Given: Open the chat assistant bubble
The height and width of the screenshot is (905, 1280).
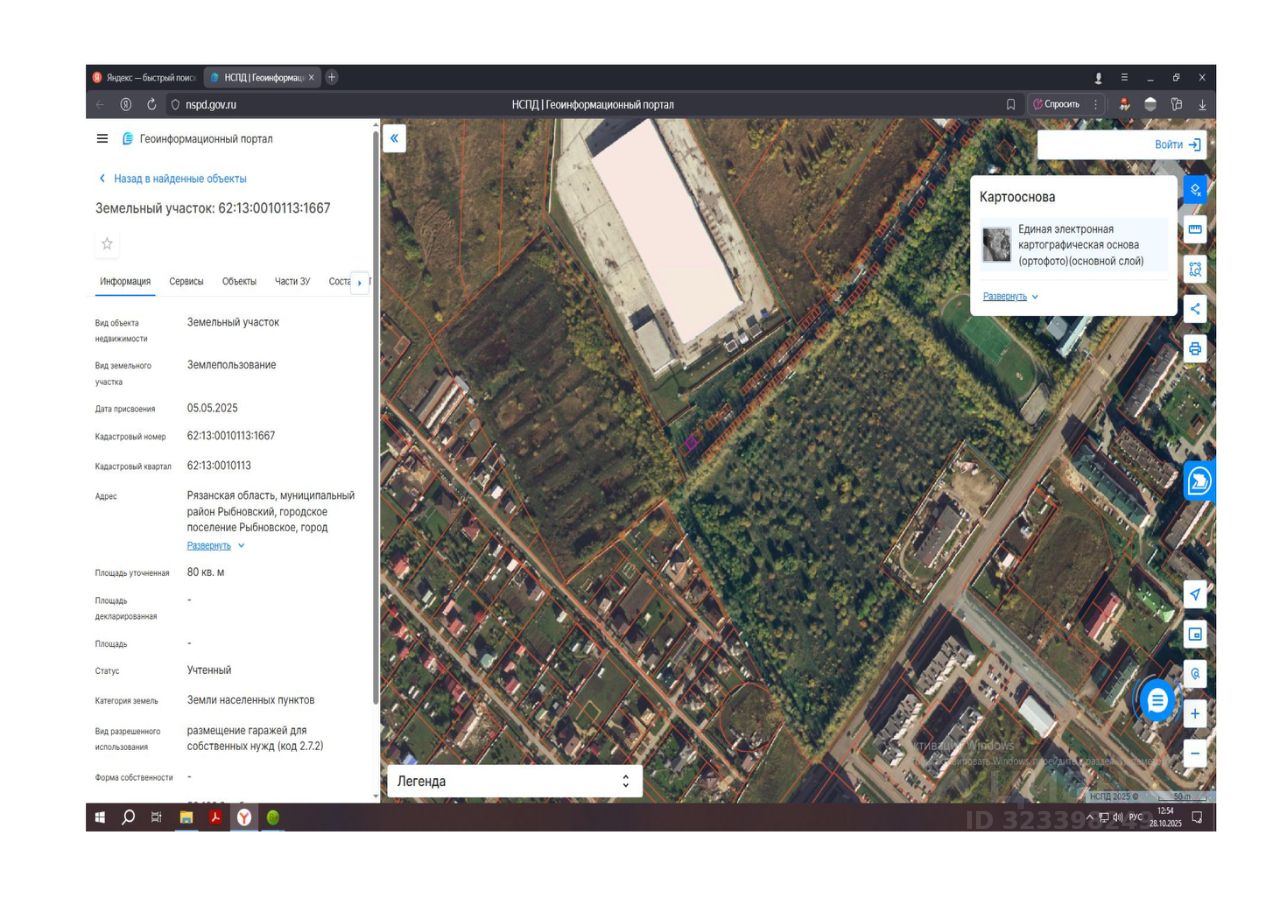Looking at the screenshot, I should coord(1157,700).
